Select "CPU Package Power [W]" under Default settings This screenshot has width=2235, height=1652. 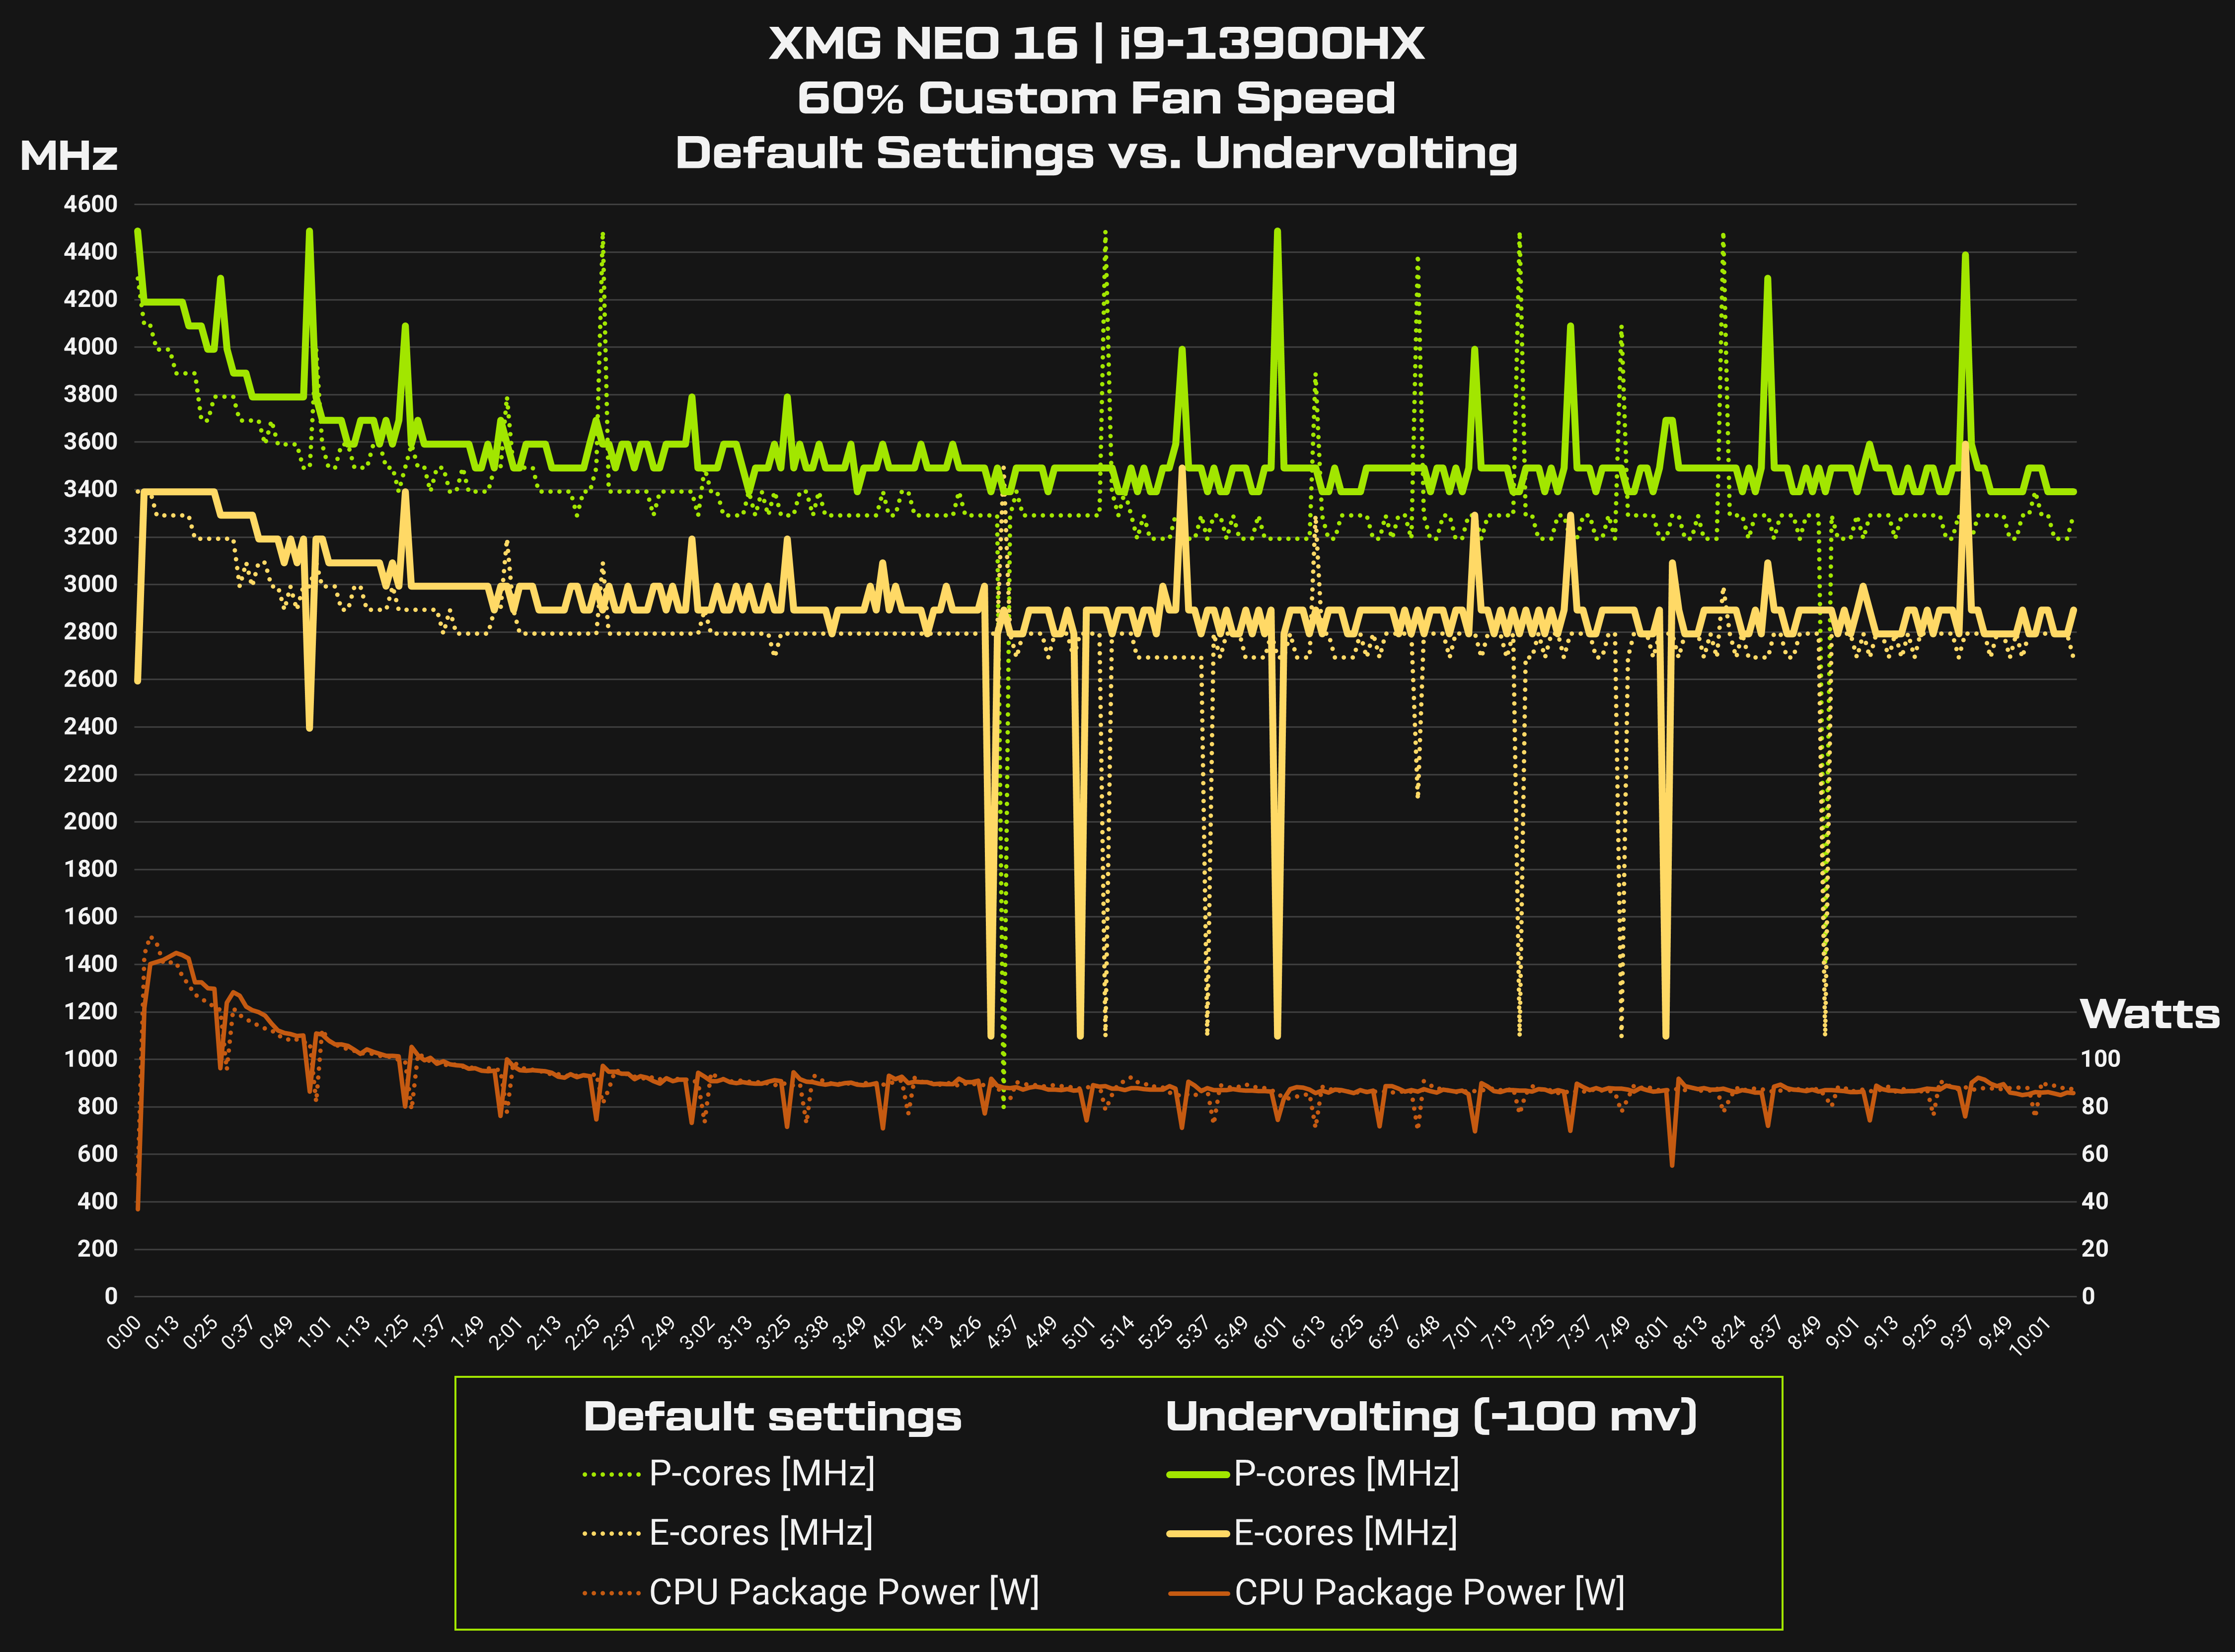(x=844, y=1592)
